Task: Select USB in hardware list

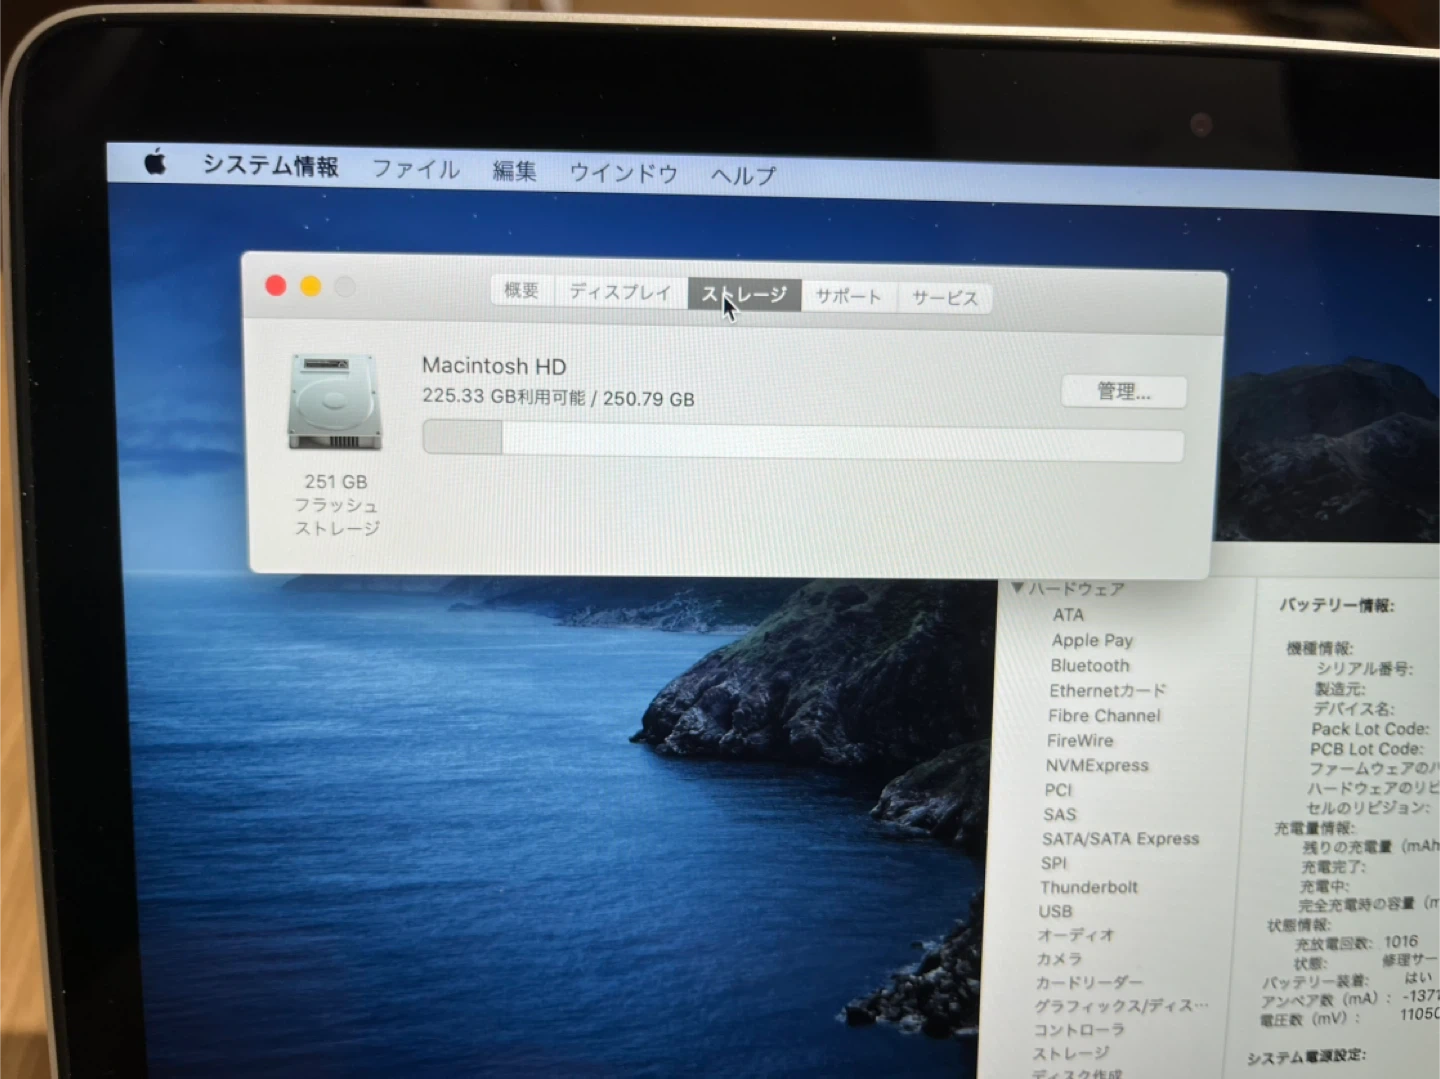Action: point(1056,911)
